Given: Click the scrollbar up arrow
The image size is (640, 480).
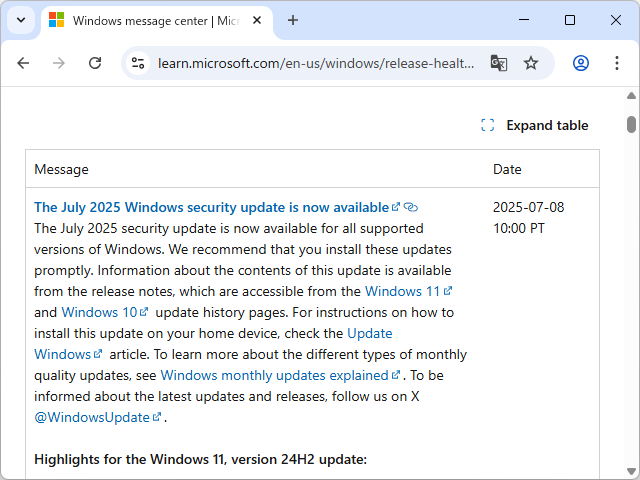Looking at the screenshot, I should point(631,96).
